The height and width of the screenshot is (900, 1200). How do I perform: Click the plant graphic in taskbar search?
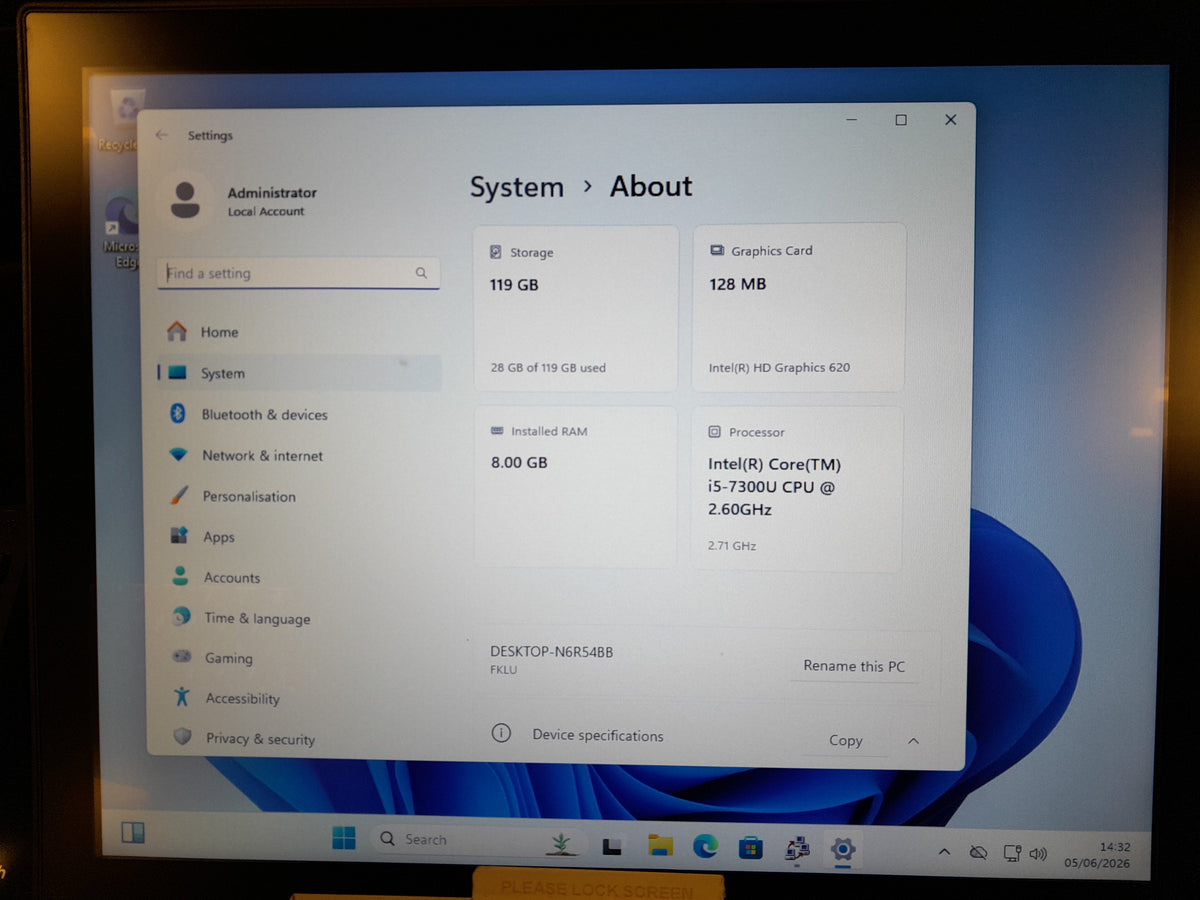562,843
